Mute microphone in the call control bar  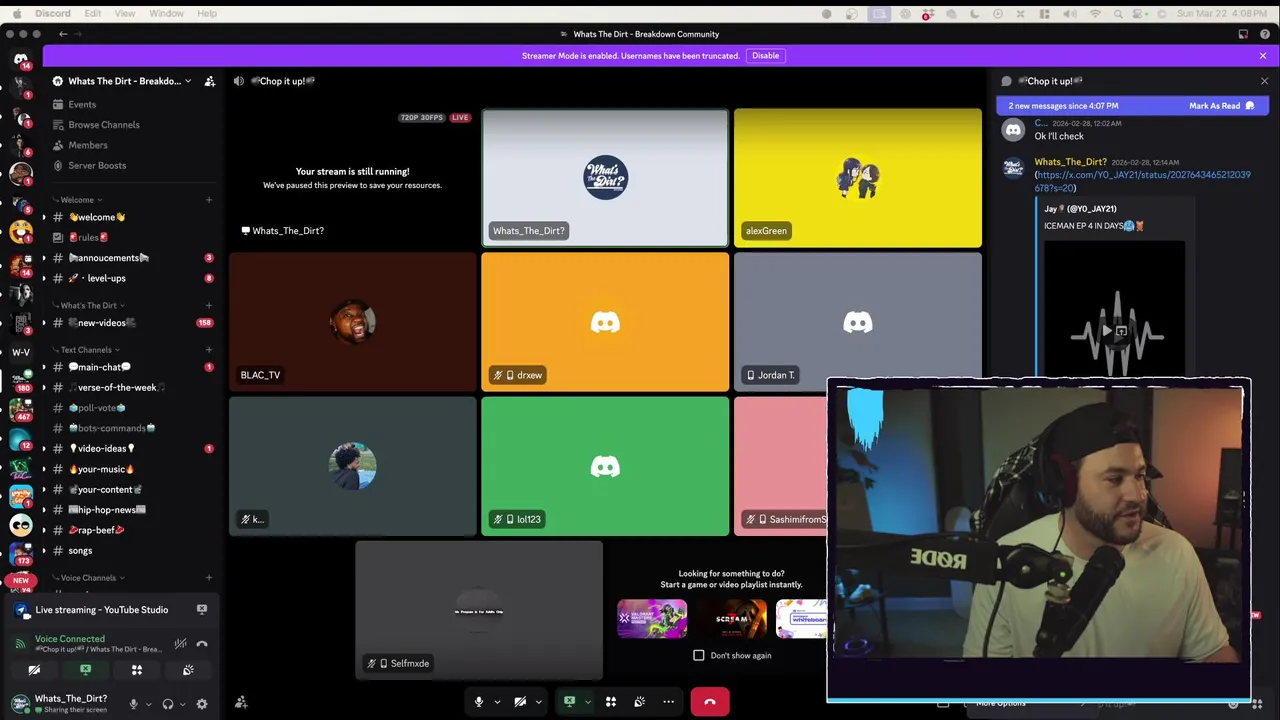pos(479,701)
